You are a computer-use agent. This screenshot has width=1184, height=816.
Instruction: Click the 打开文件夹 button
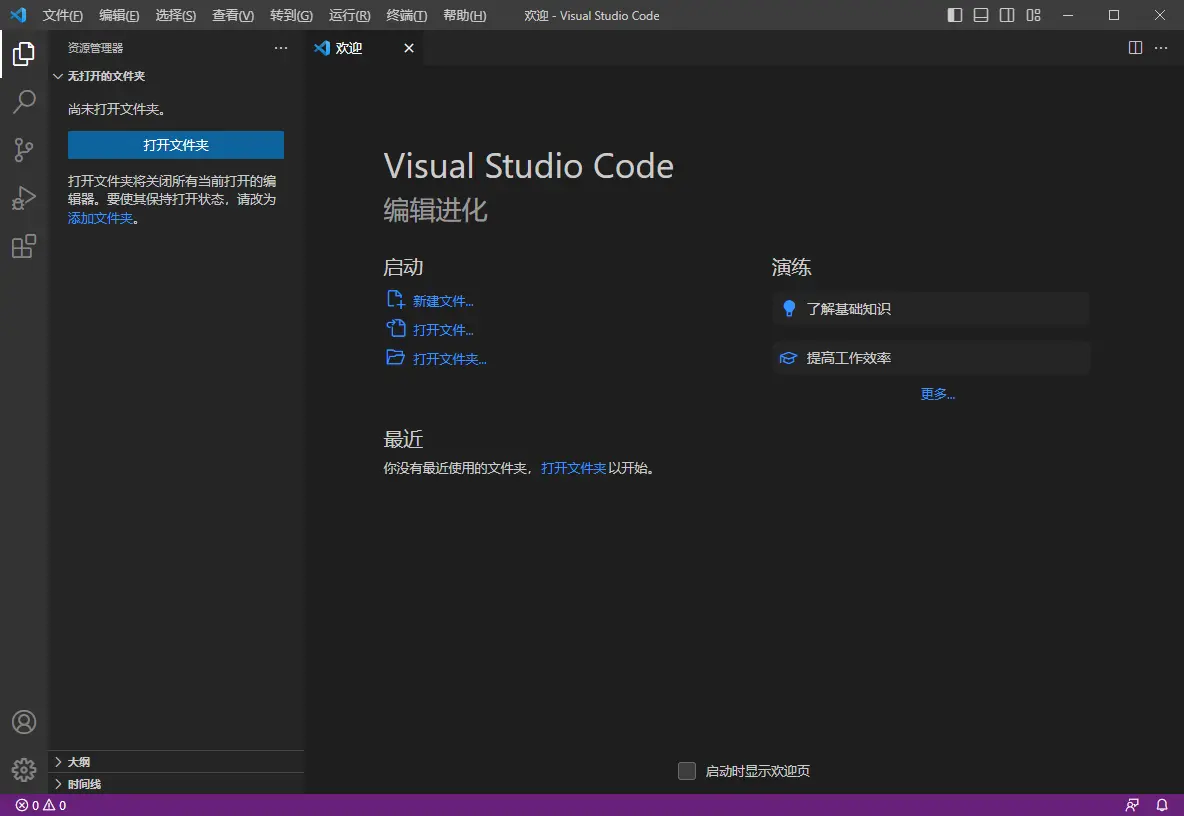click(175, 145)
